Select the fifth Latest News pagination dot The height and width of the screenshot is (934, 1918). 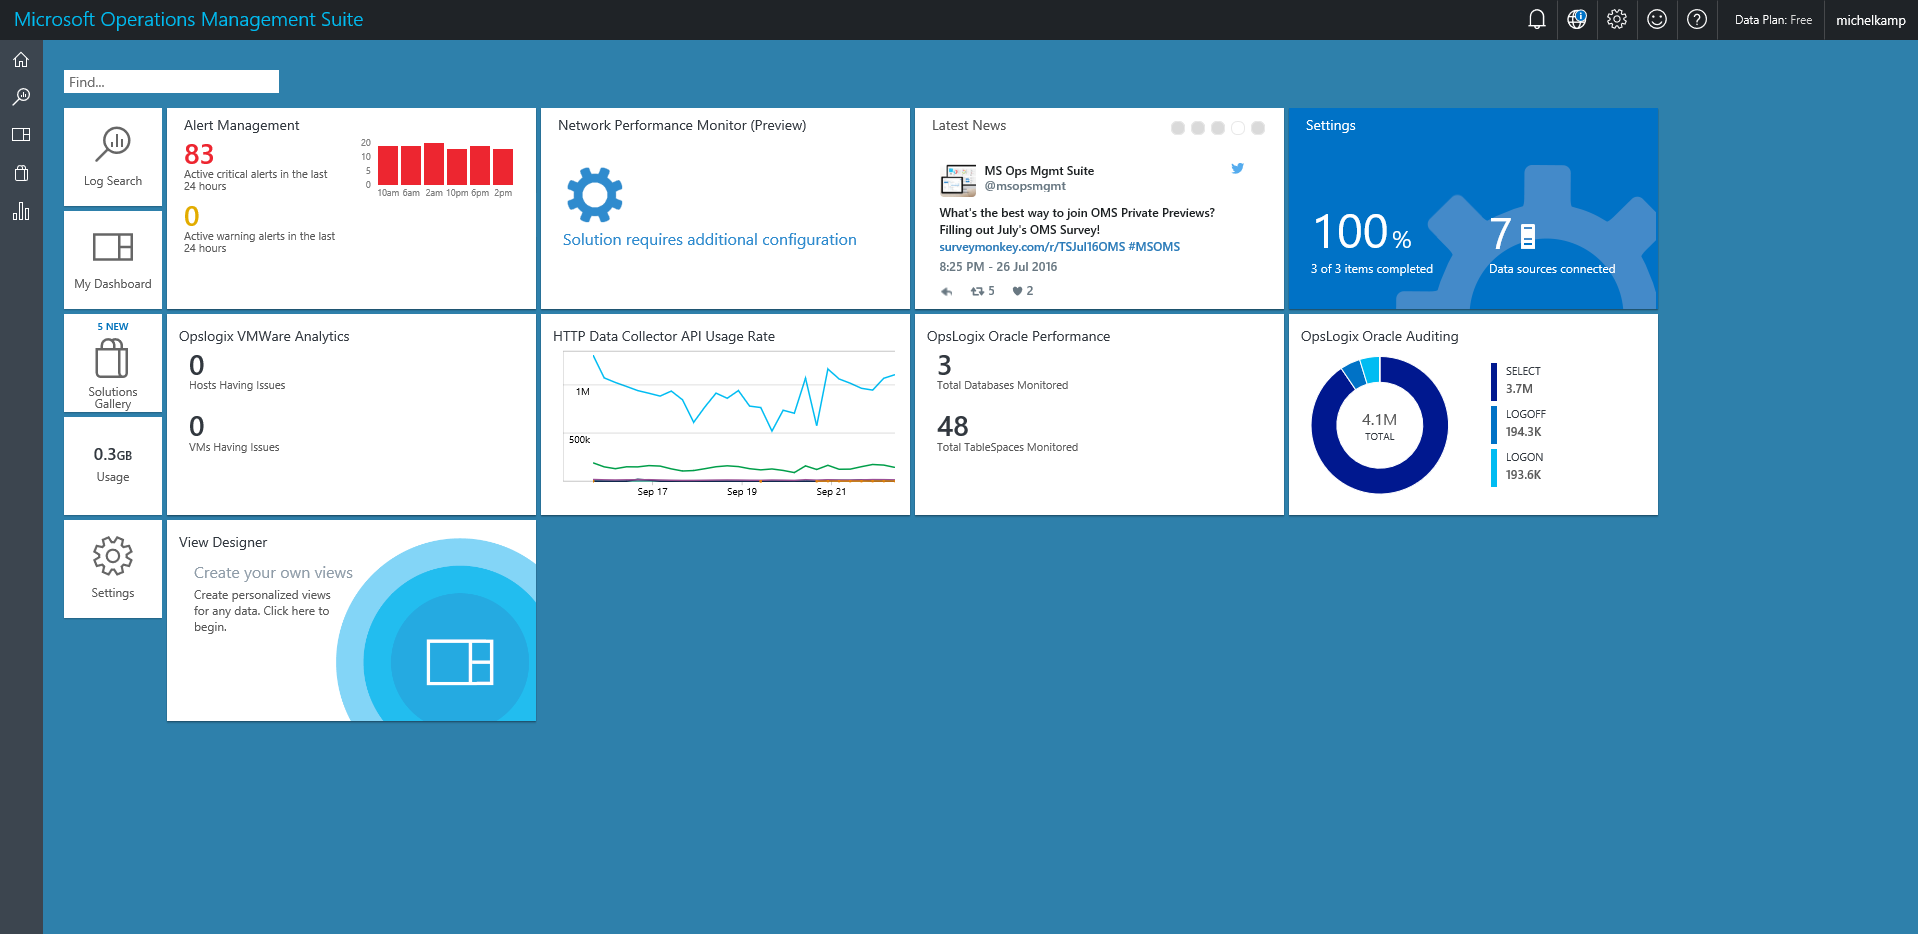click(x=1258, y=128)
